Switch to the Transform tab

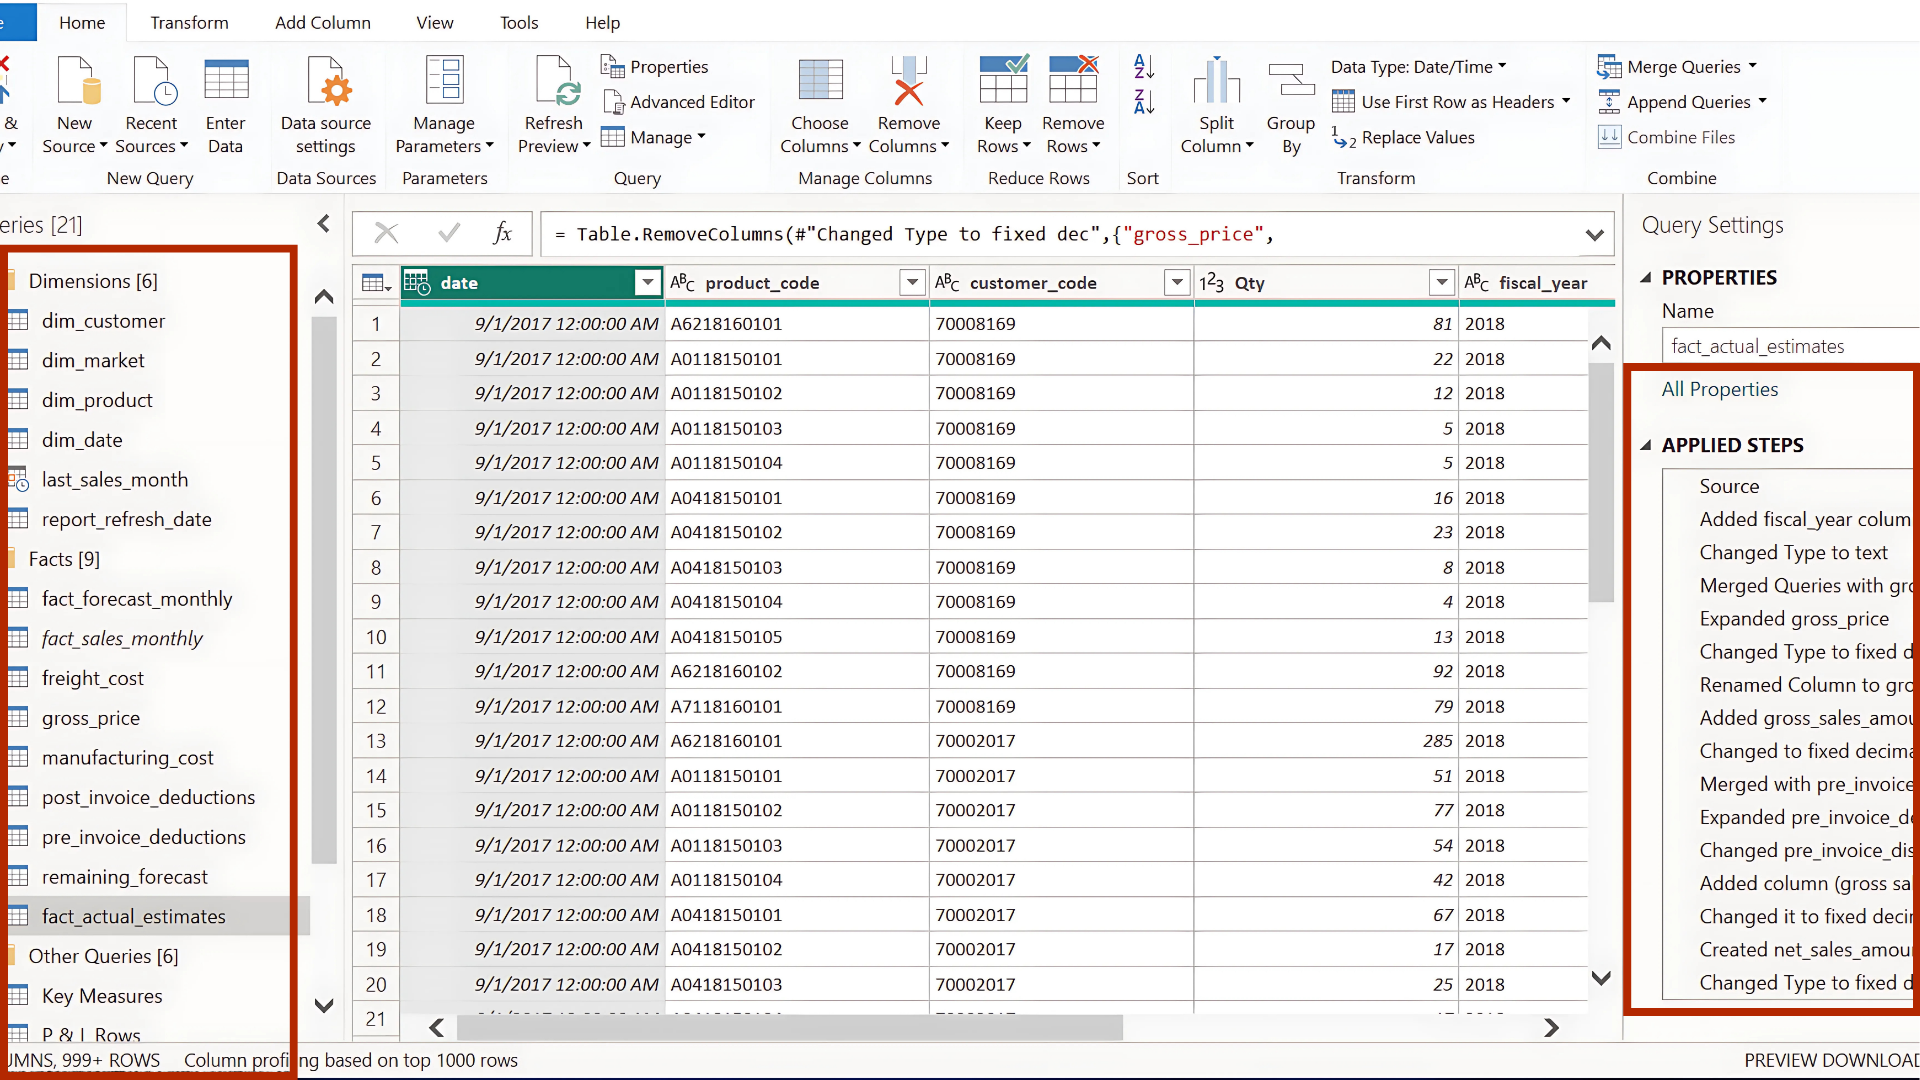click(x=189, y=22)
